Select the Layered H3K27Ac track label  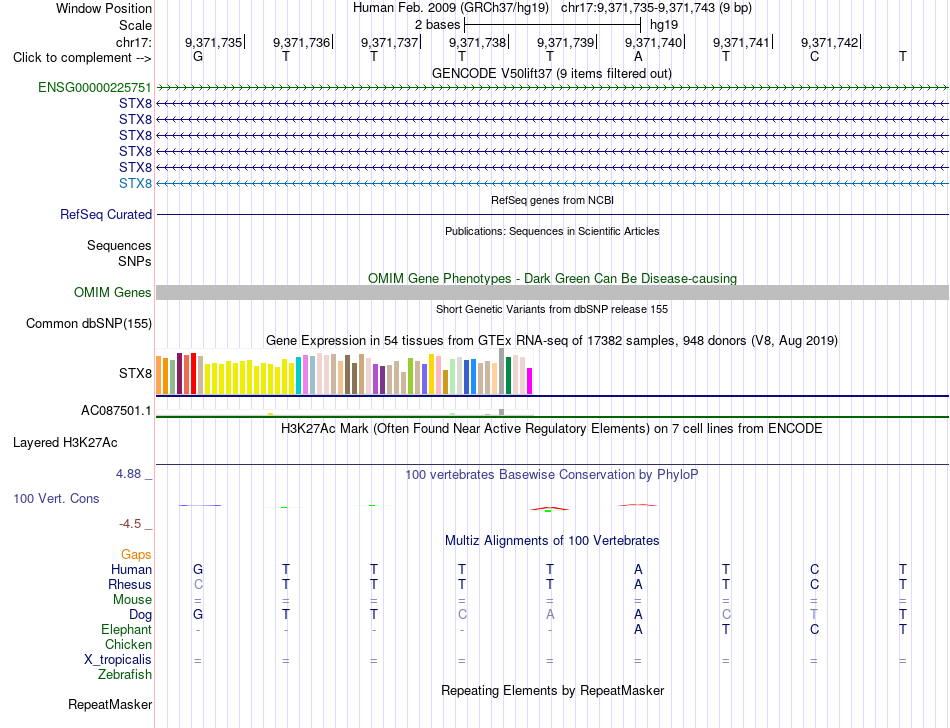pyautogui.click(x=65, y=443)
